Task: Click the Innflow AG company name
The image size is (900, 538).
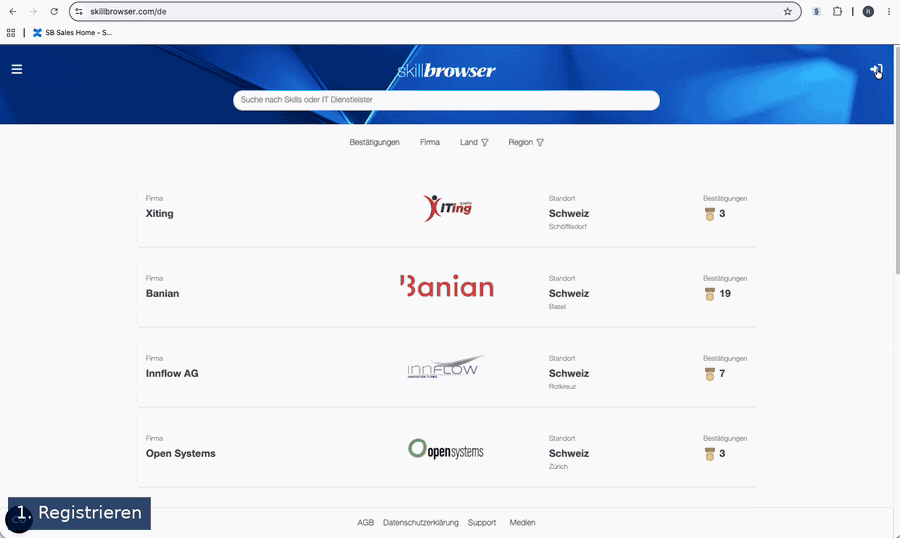Action: (172, 373)
